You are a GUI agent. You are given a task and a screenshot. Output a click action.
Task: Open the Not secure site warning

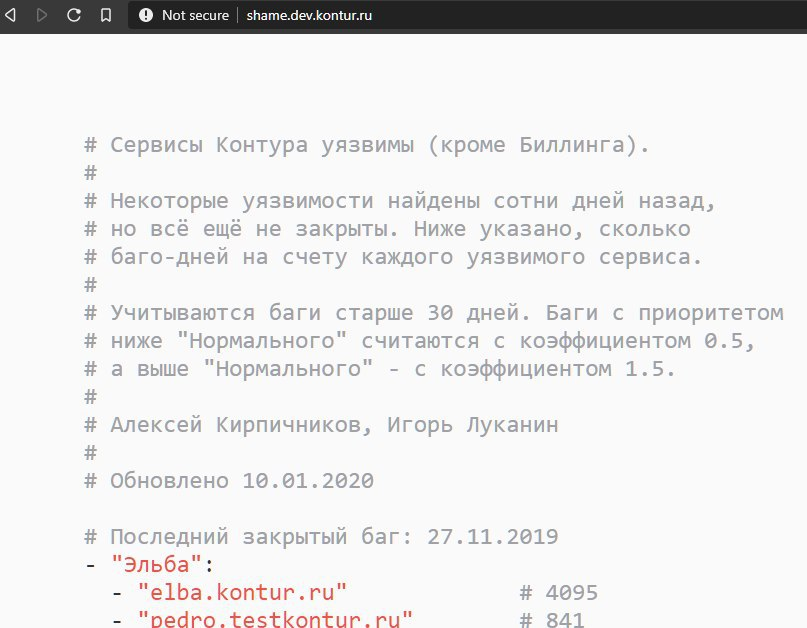(x=184, y=15)
